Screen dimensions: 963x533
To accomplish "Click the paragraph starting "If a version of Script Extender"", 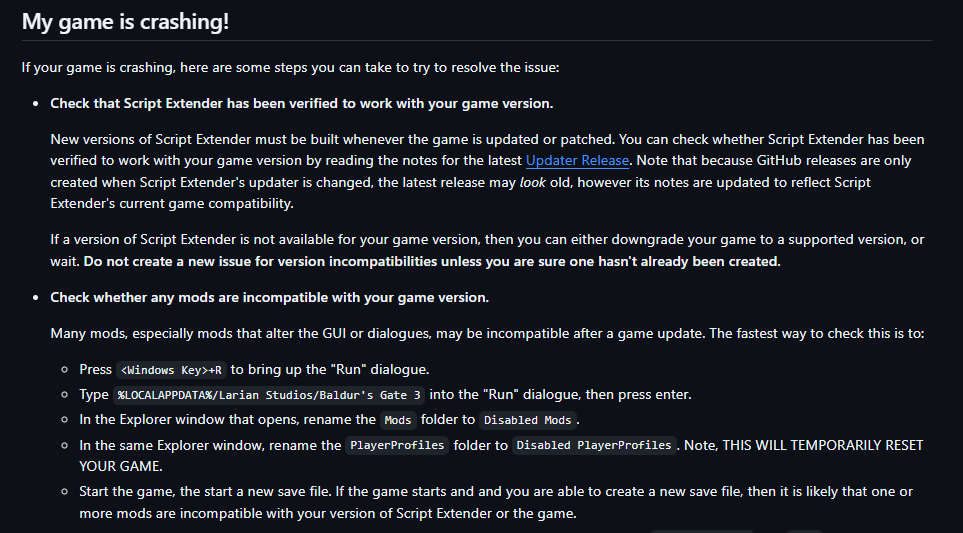I will 488,251.
